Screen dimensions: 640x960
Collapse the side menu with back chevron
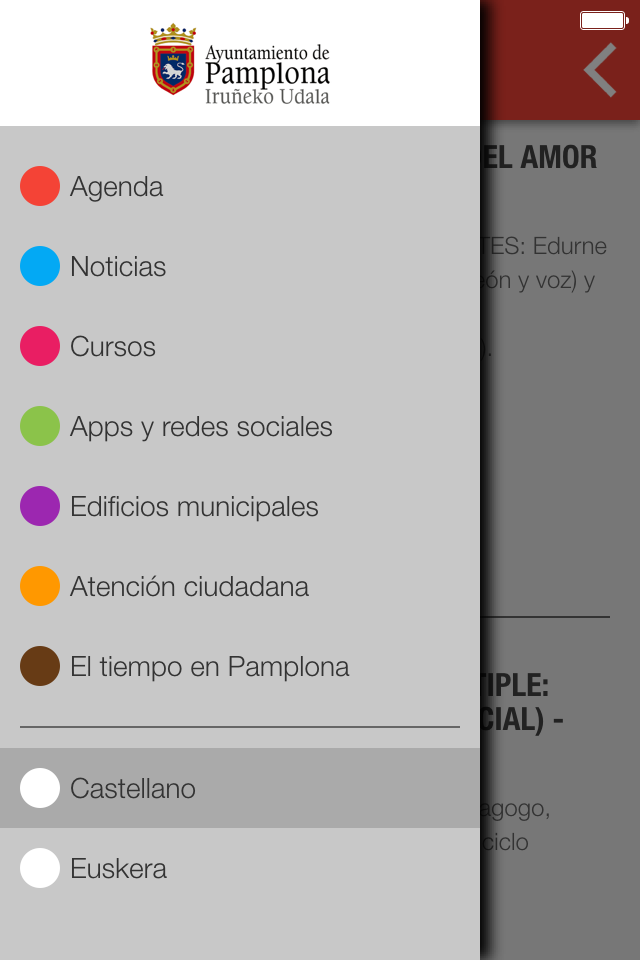point(600,70)
